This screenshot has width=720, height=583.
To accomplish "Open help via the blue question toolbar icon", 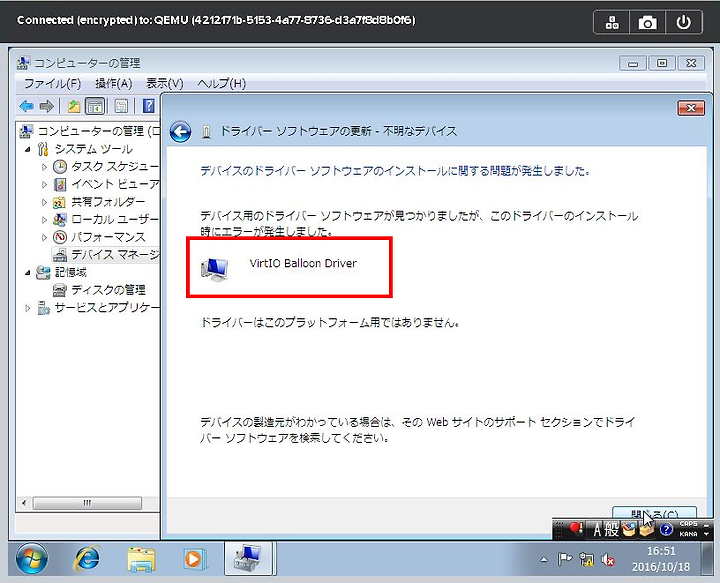I will pos(148,106).
